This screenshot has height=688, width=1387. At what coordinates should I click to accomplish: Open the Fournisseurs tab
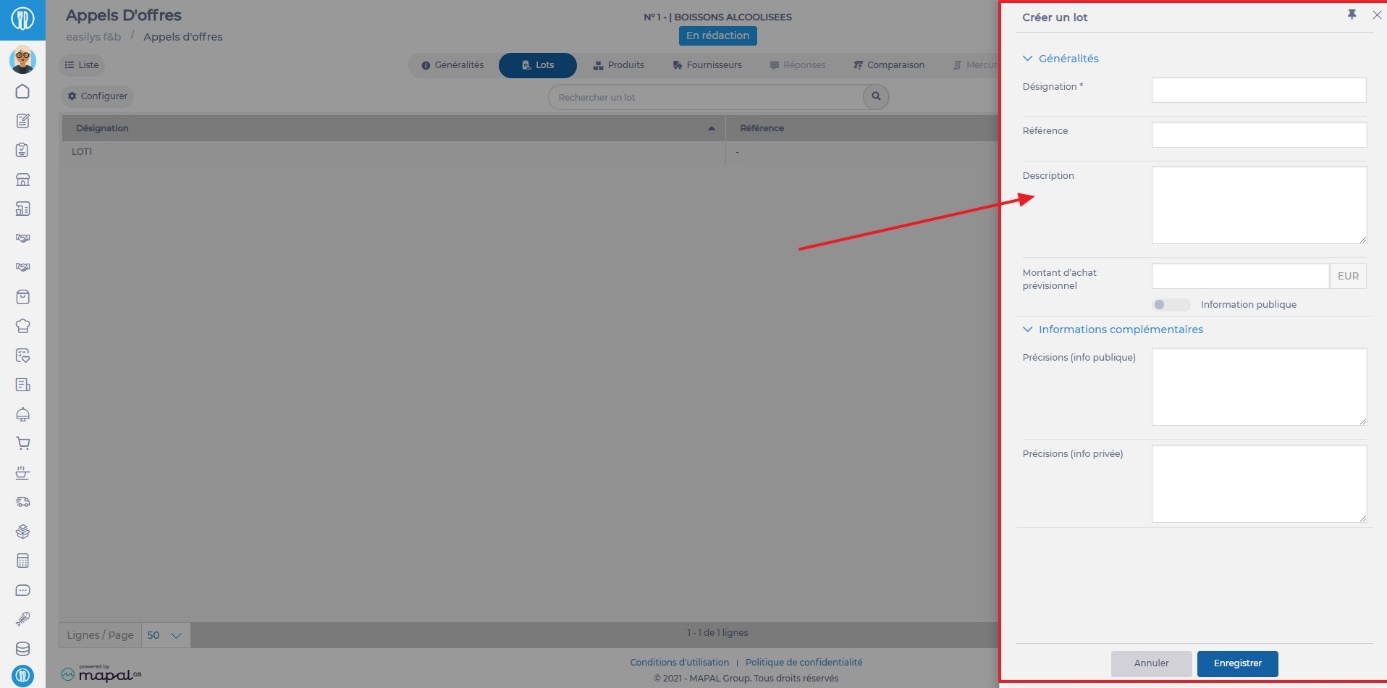(x=706, y=65)
